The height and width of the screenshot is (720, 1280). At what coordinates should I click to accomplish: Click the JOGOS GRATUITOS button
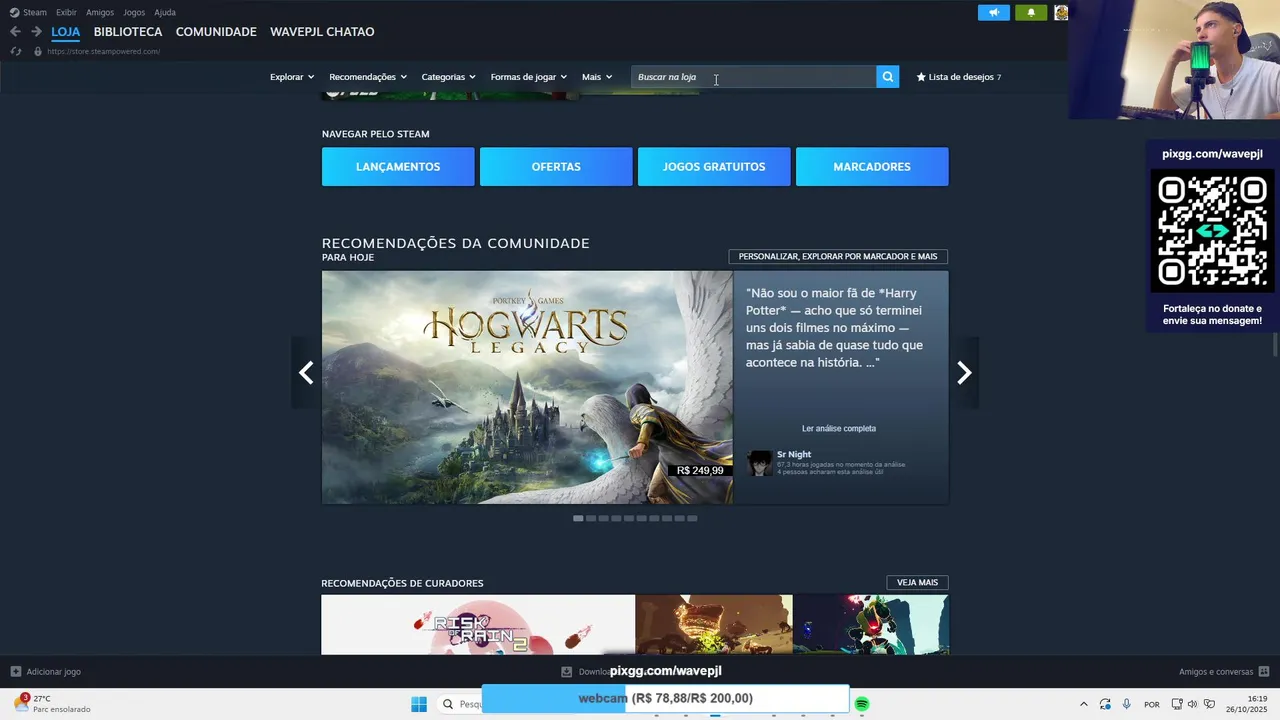pos(714,167)
